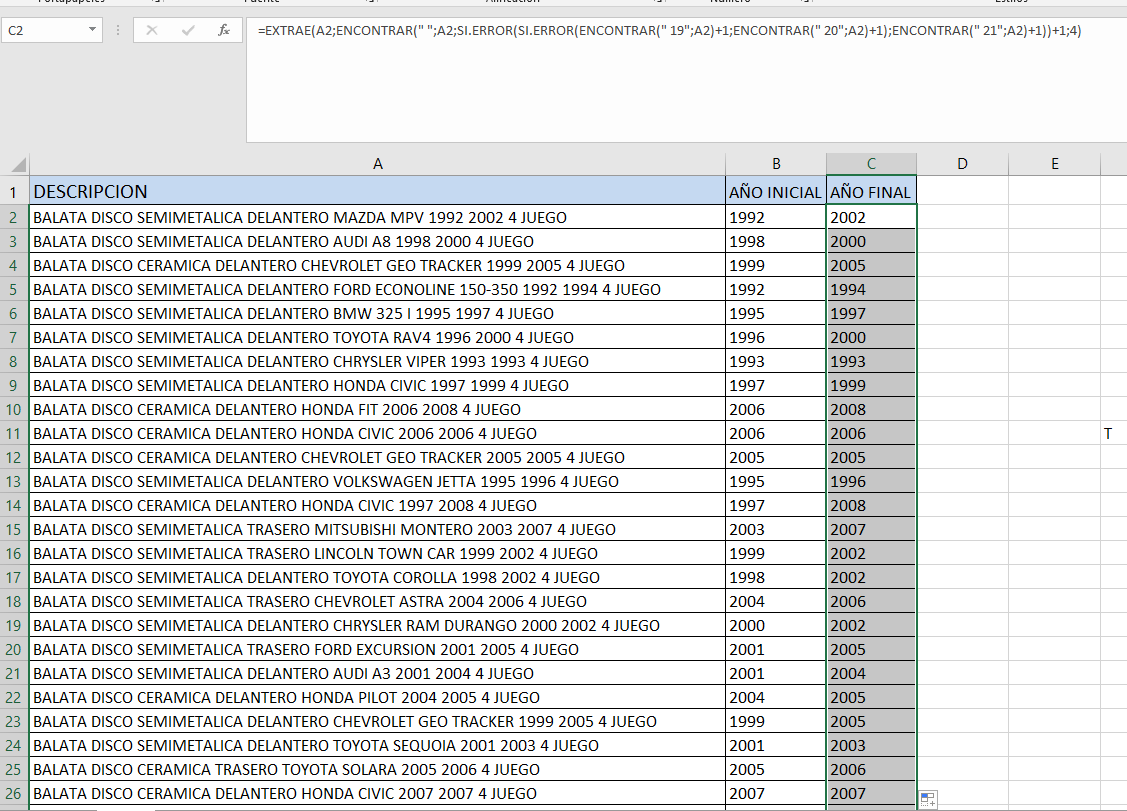Click inside the formula bar EXTRAE formula
1127x811 pixels.
669,30
